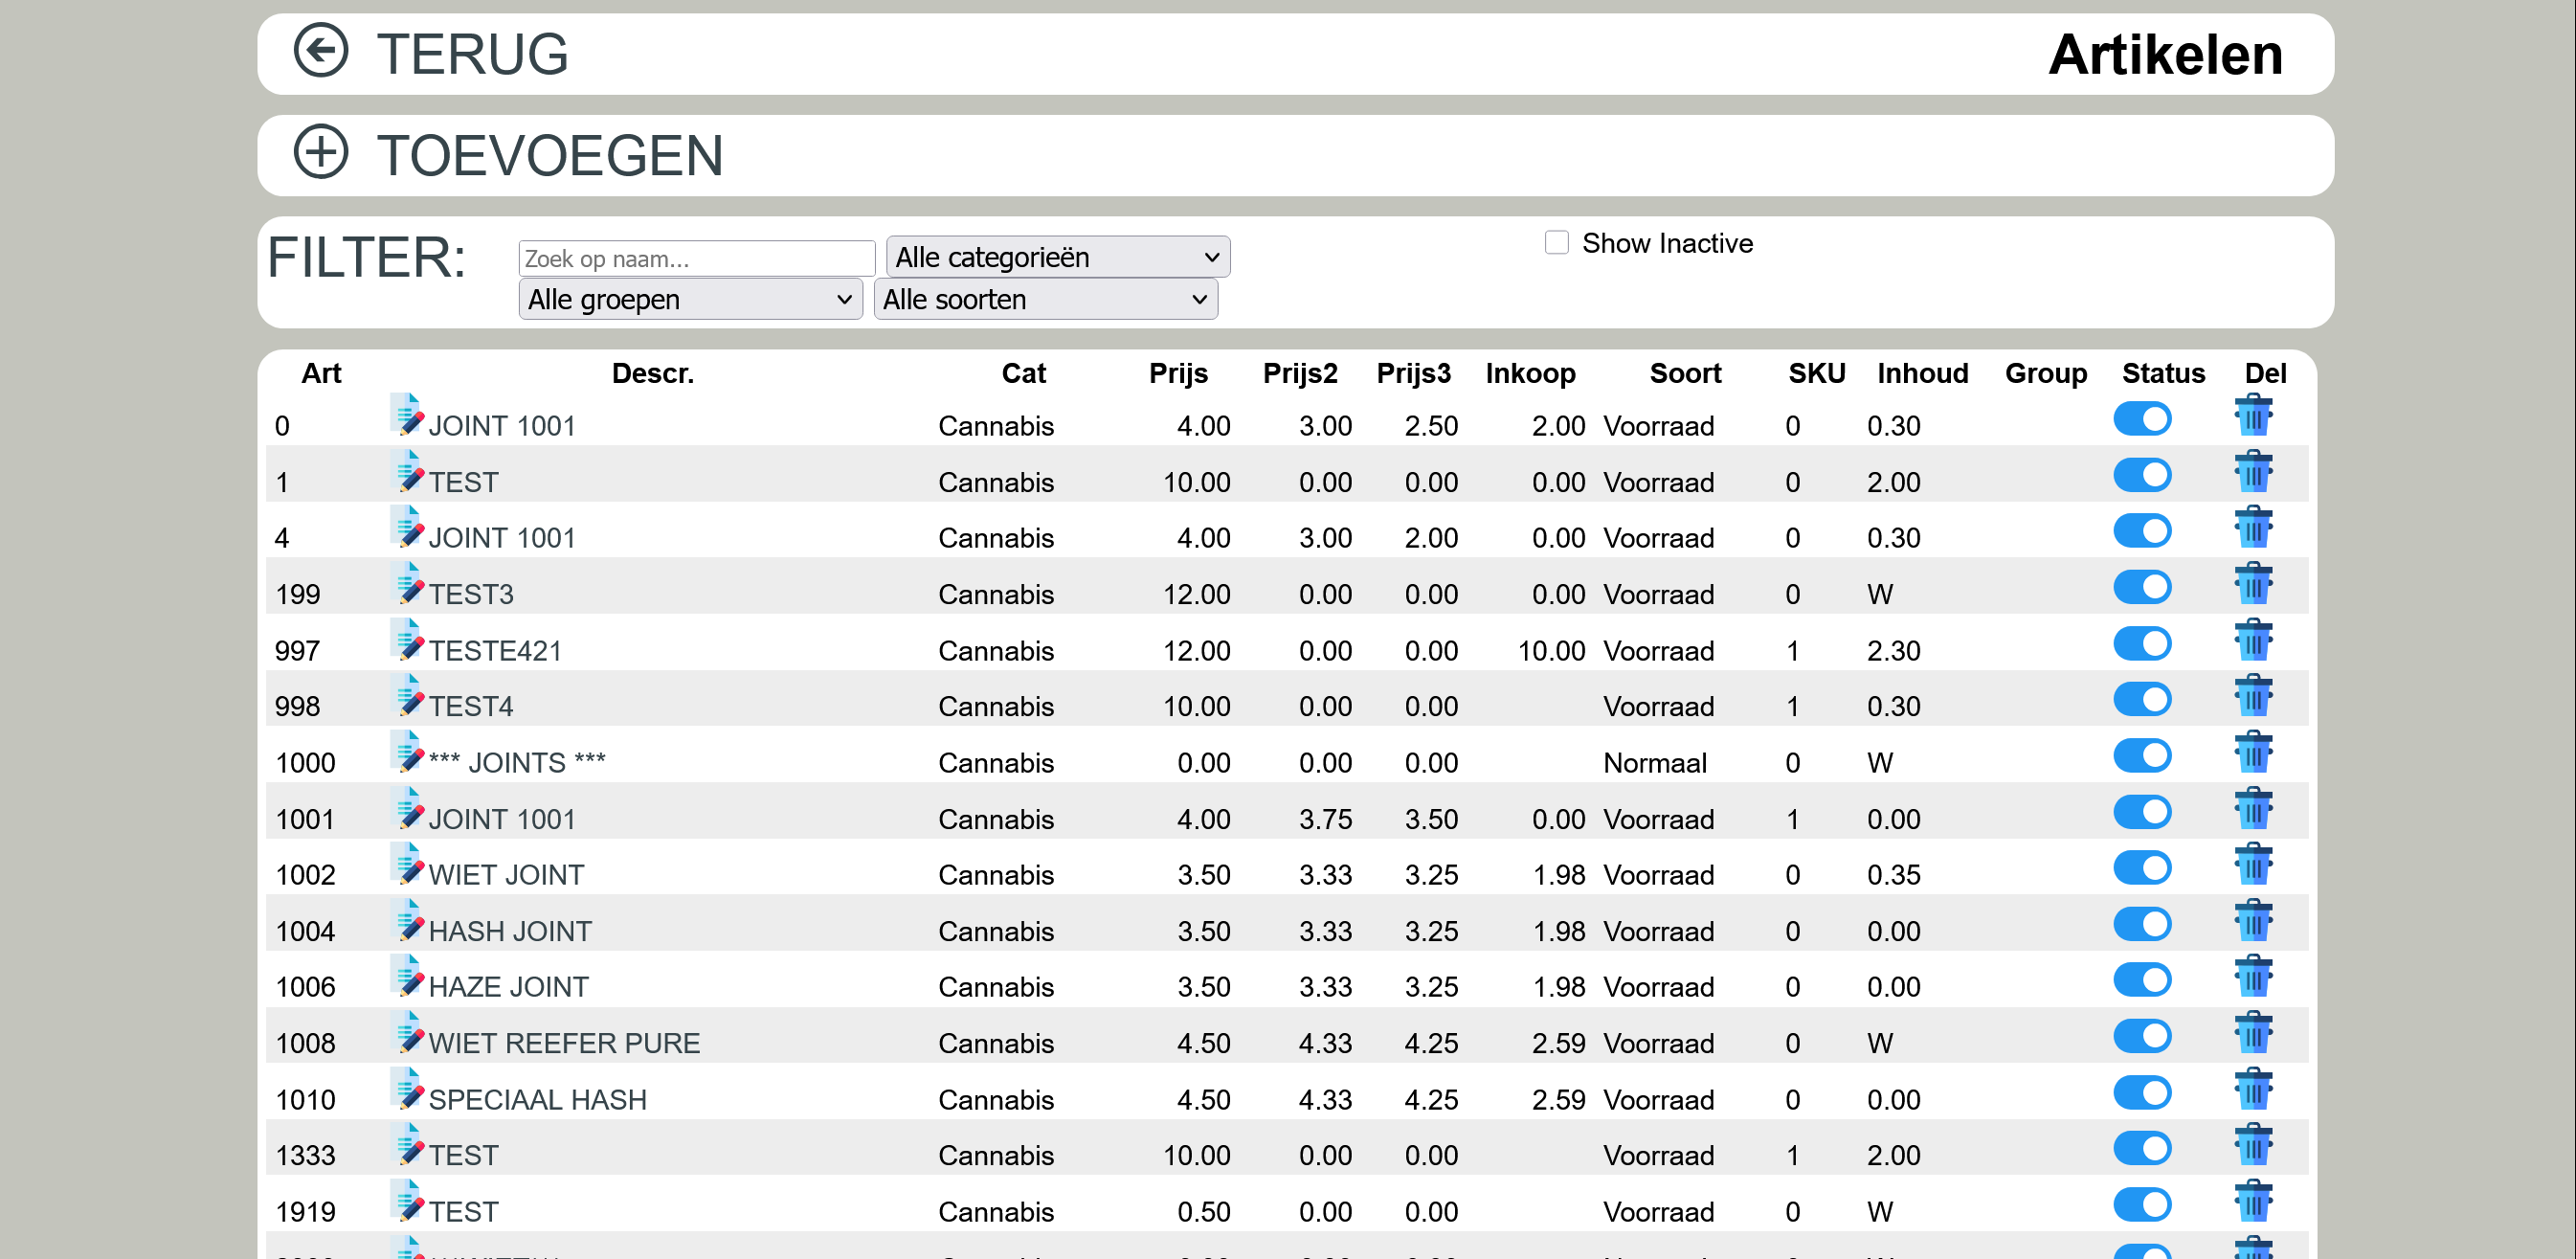Switch off status for WIET REEFER PURE
The height and width of the screenshot is (1259, 2576).
[x=2142, y=1036]
